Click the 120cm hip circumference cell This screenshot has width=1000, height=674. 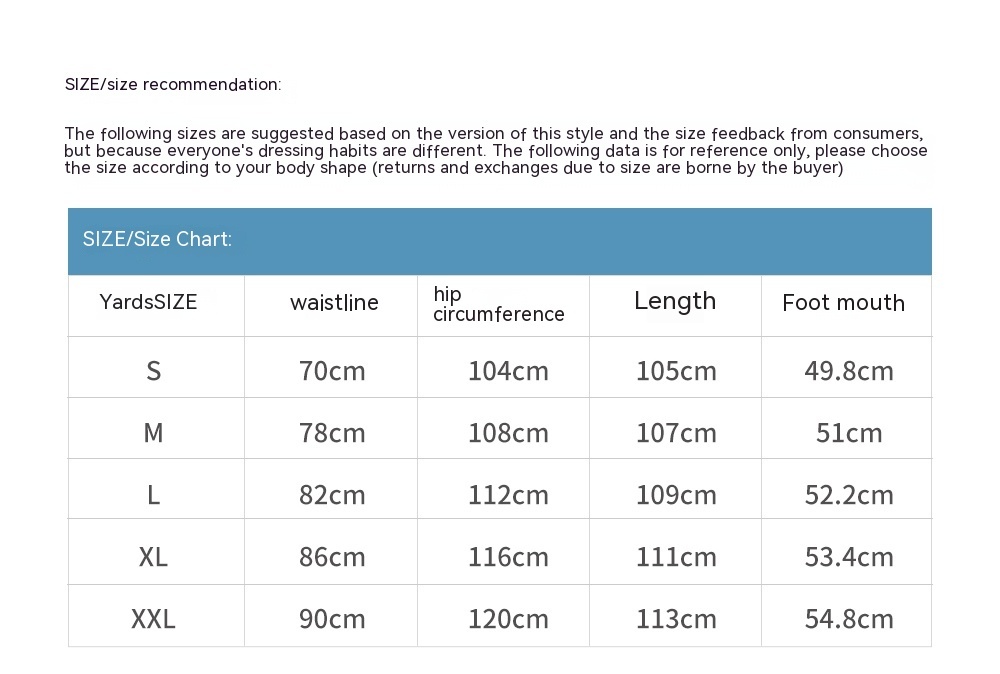(x=508, y=619)
